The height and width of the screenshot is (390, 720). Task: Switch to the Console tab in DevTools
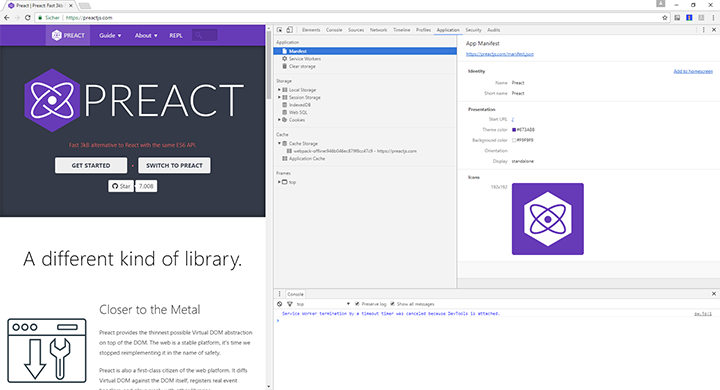tap(334, 30)
